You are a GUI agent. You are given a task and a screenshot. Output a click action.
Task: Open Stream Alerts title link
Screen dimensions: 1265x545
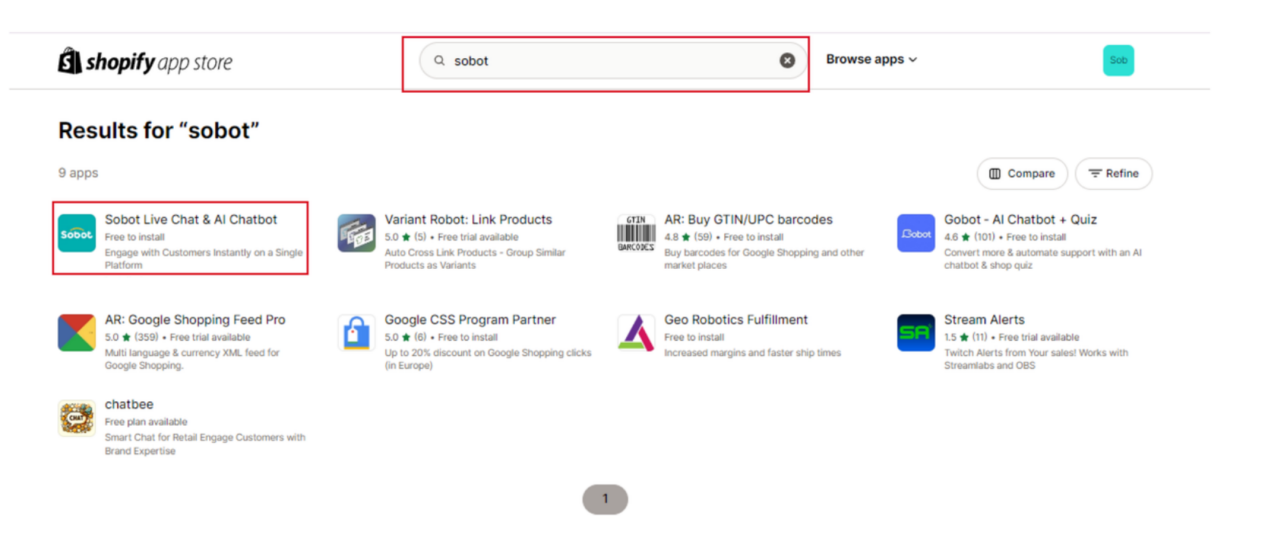click(x=984, y=320)
